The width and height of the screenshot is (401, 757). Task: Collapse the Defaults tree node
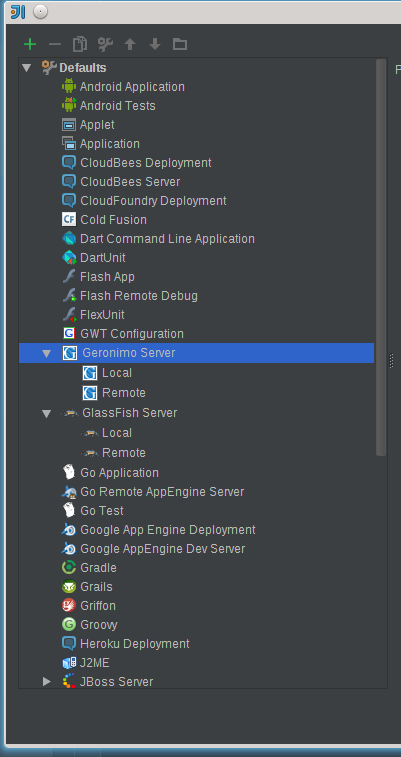point(27,68)
